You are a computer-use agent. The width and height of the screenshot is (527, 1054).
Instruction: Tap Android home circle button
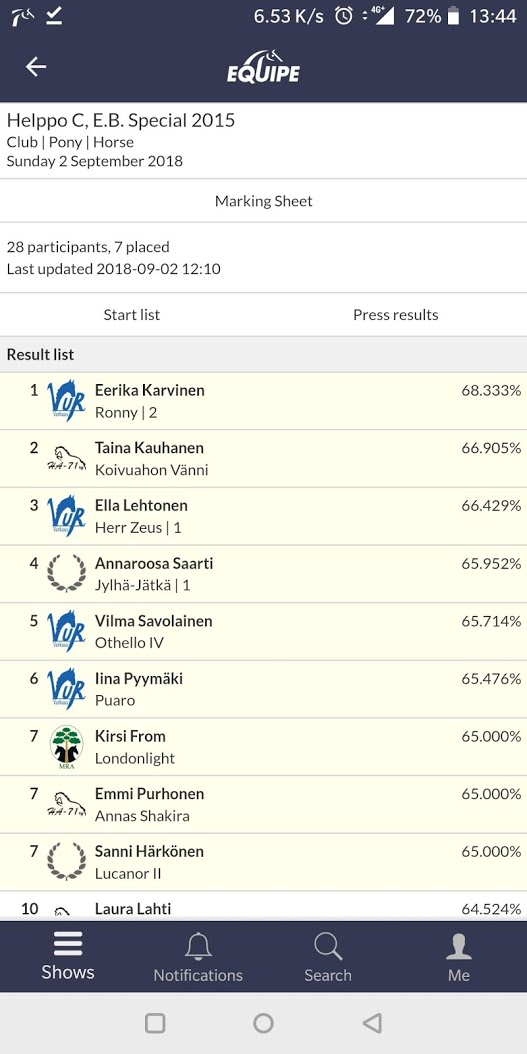point(264,1023)
